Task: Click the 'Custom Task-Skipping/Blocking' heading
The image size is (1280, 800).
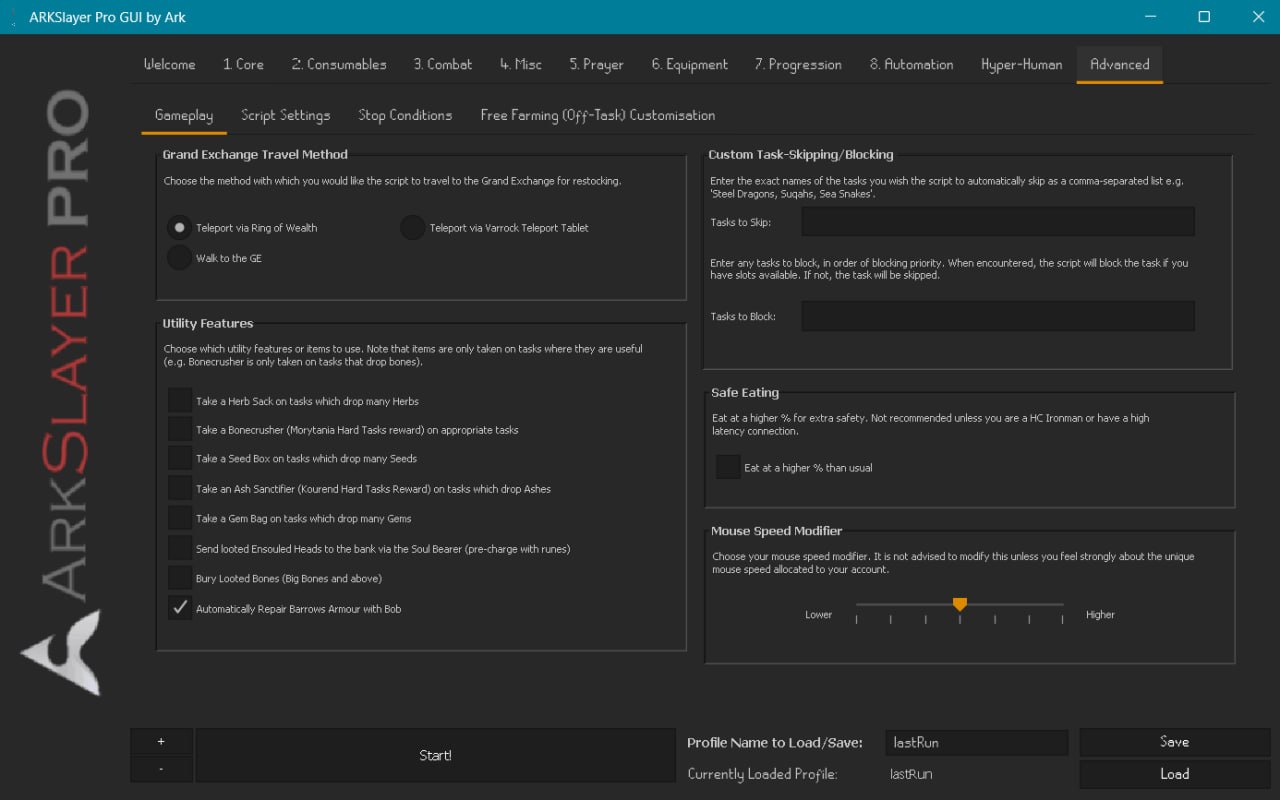Action: click(801, 155)
